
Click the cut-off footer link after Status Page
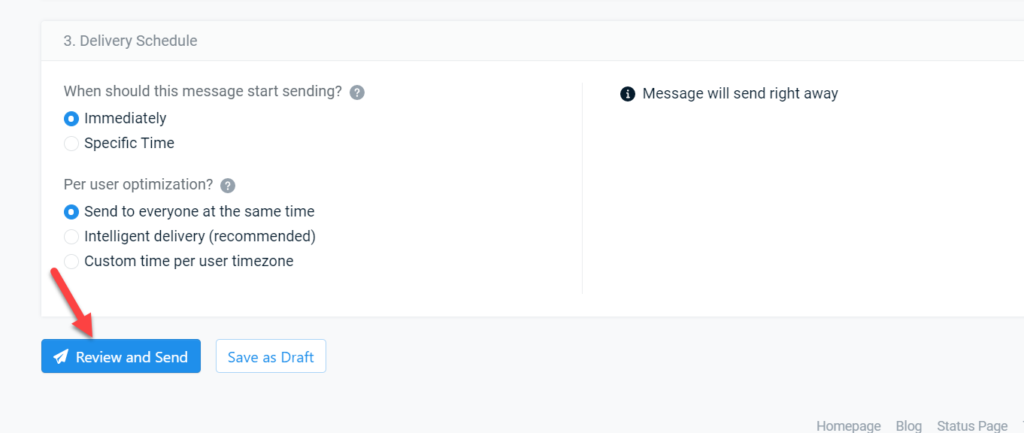(1021, 425)
